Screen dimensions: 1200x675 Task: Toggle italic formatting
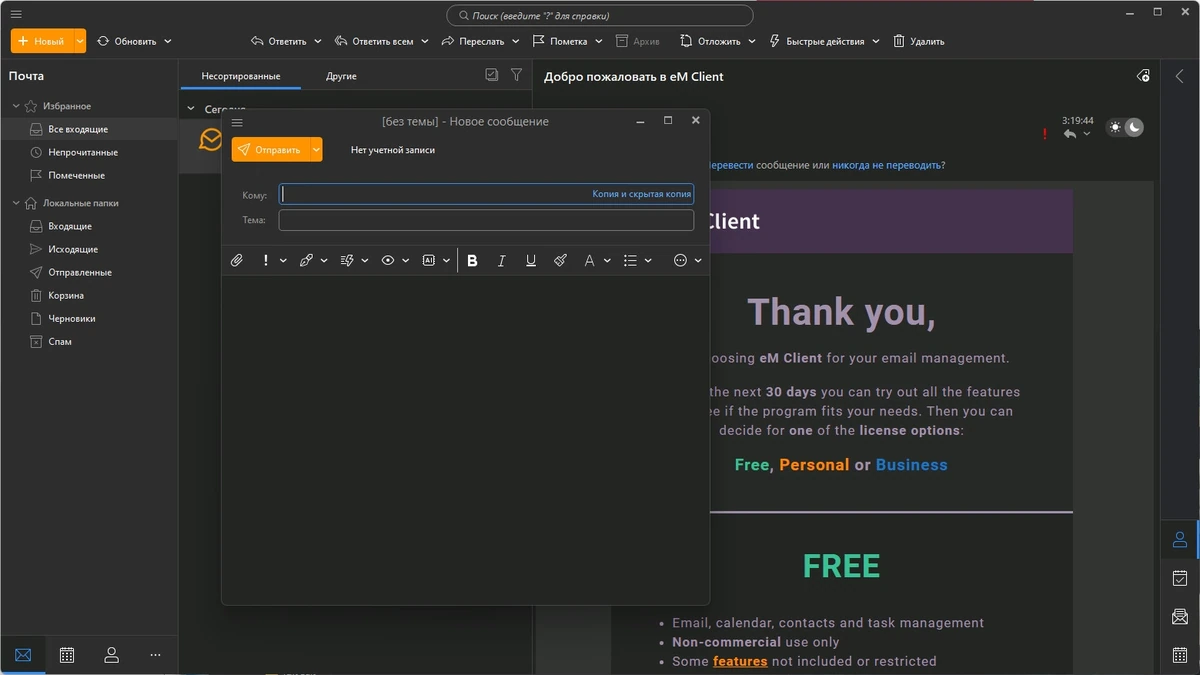tap(501, 260)
